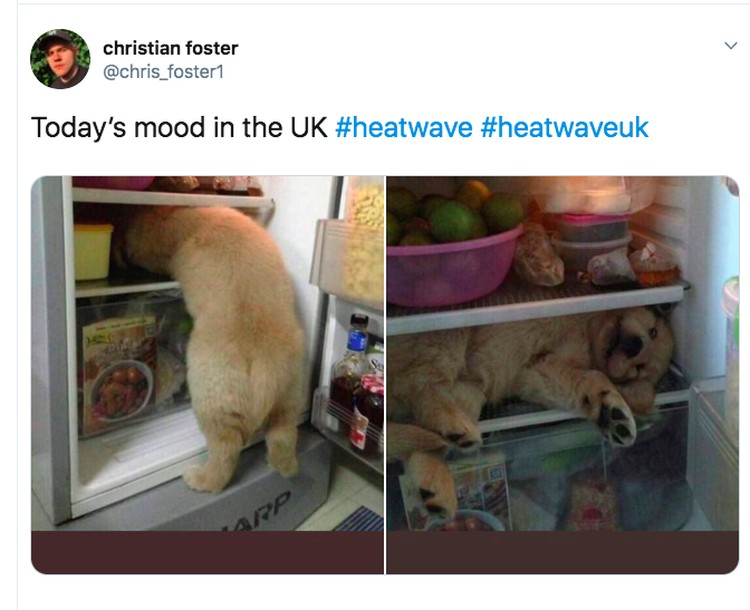Open the #heatwave hashtag
750x610 pixels.
click(x=404, y=128)
